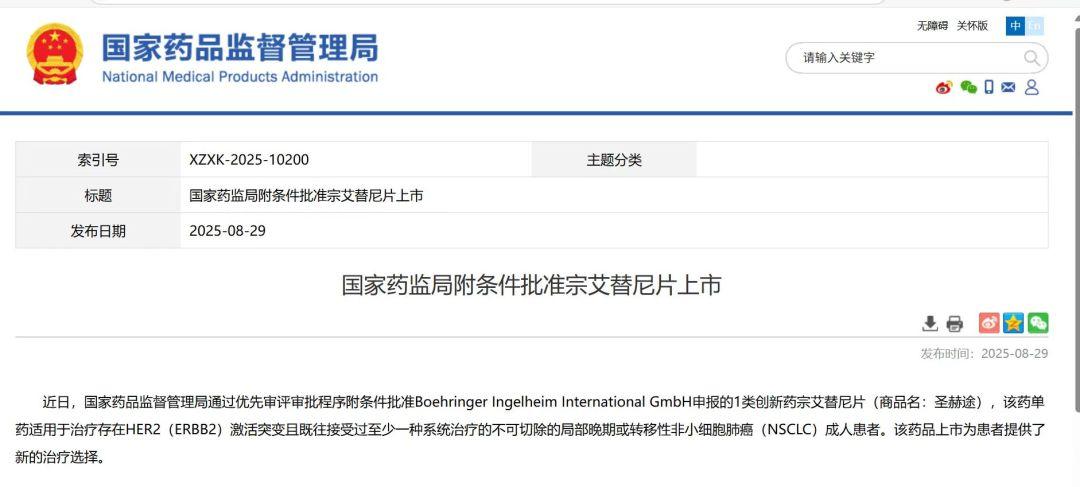Click the 国家药品监督管理局 site title

click(x=240, y=48)
